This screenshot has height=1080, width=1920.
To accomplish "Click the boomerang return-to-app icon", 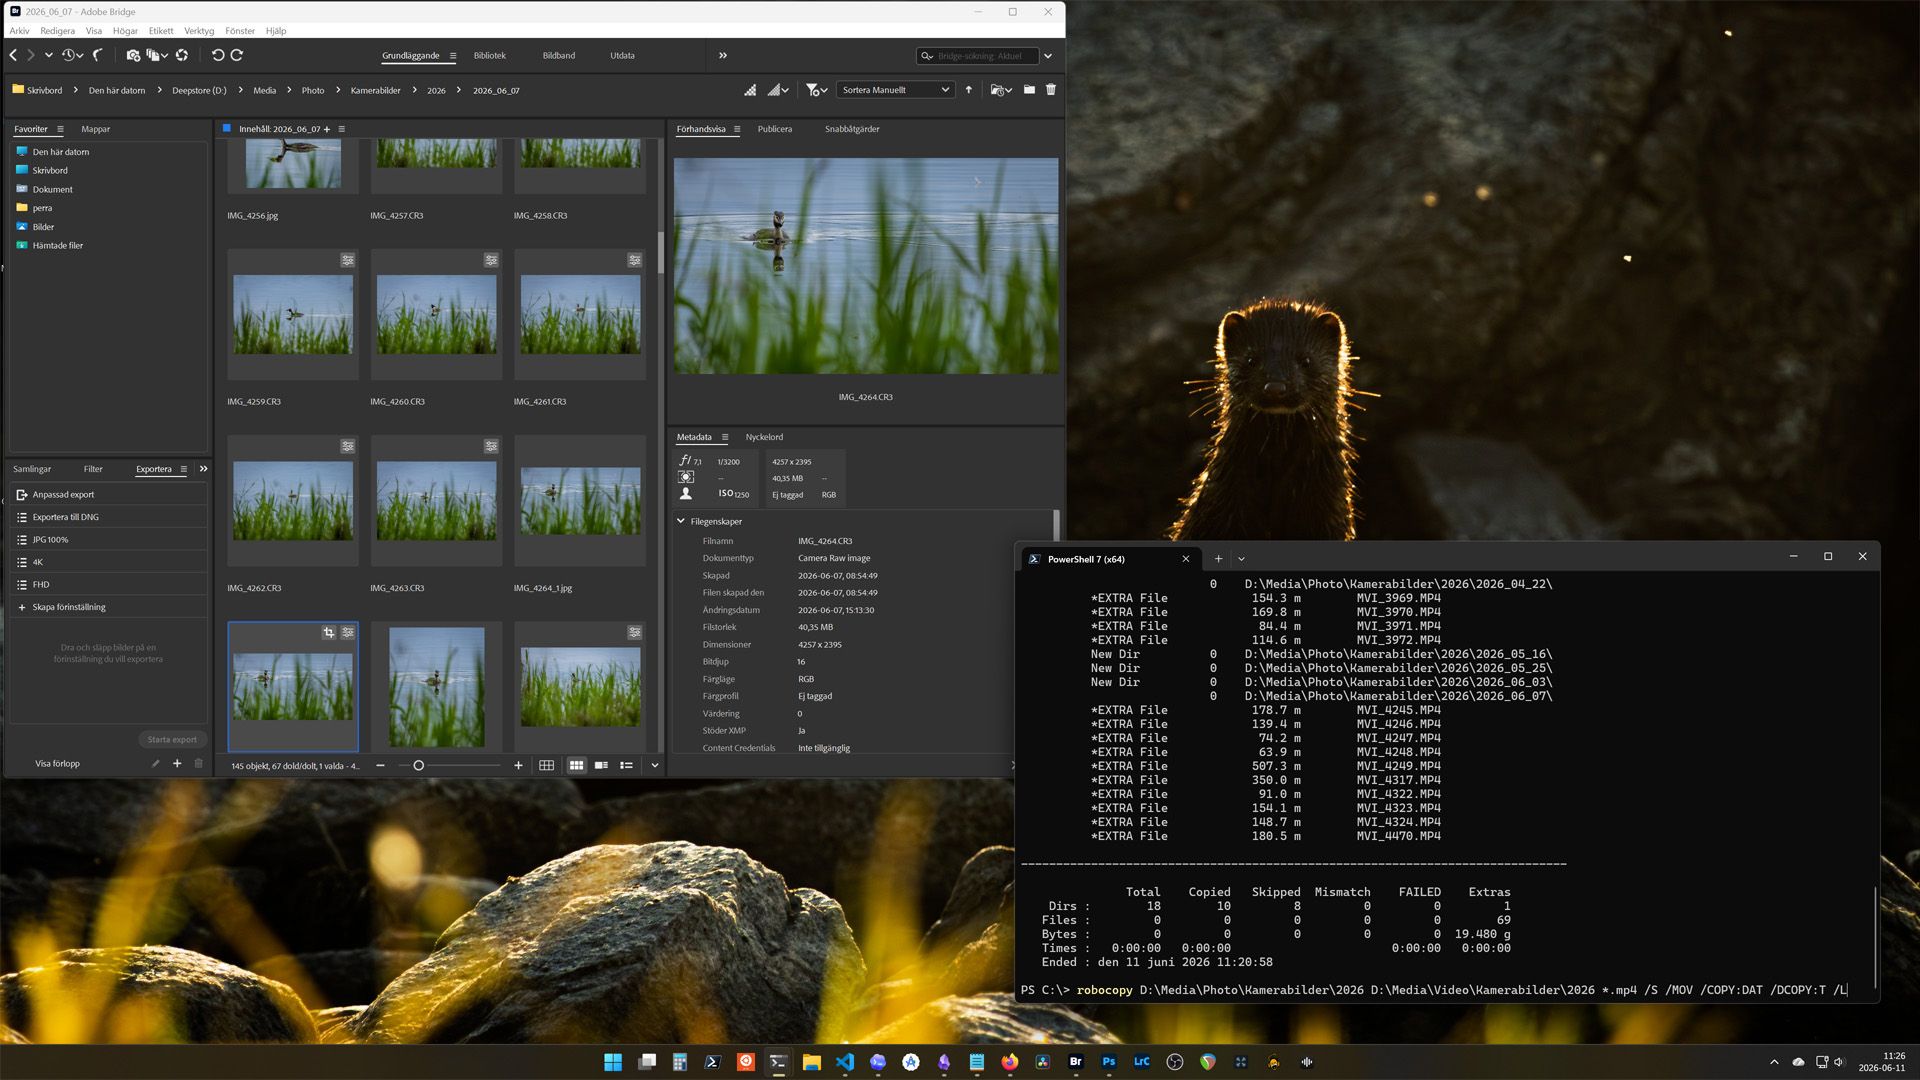I will [x=98, y=56].
